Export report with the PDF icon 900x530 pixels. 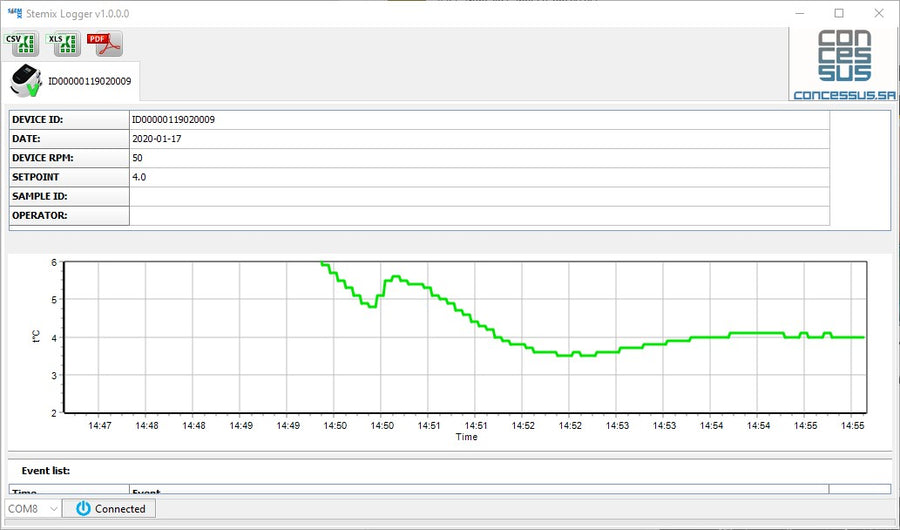pyautogui.click(x=105, y=44)
